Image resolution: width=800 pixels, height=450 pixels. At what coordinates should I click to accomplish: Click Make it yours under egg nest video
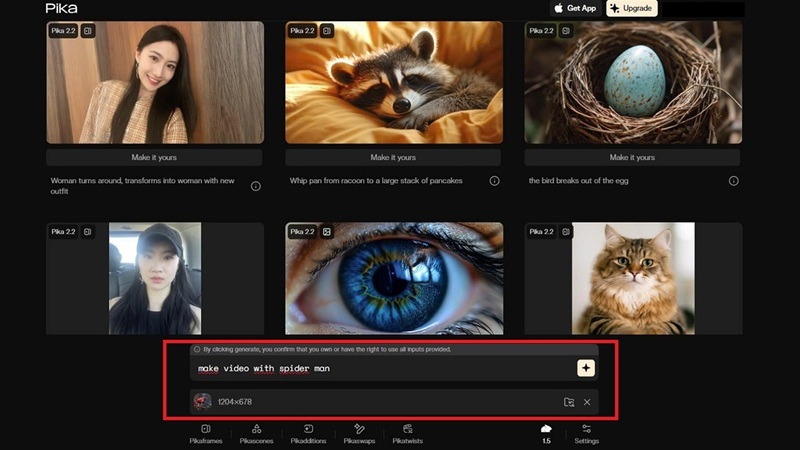[x=632, y=157]
